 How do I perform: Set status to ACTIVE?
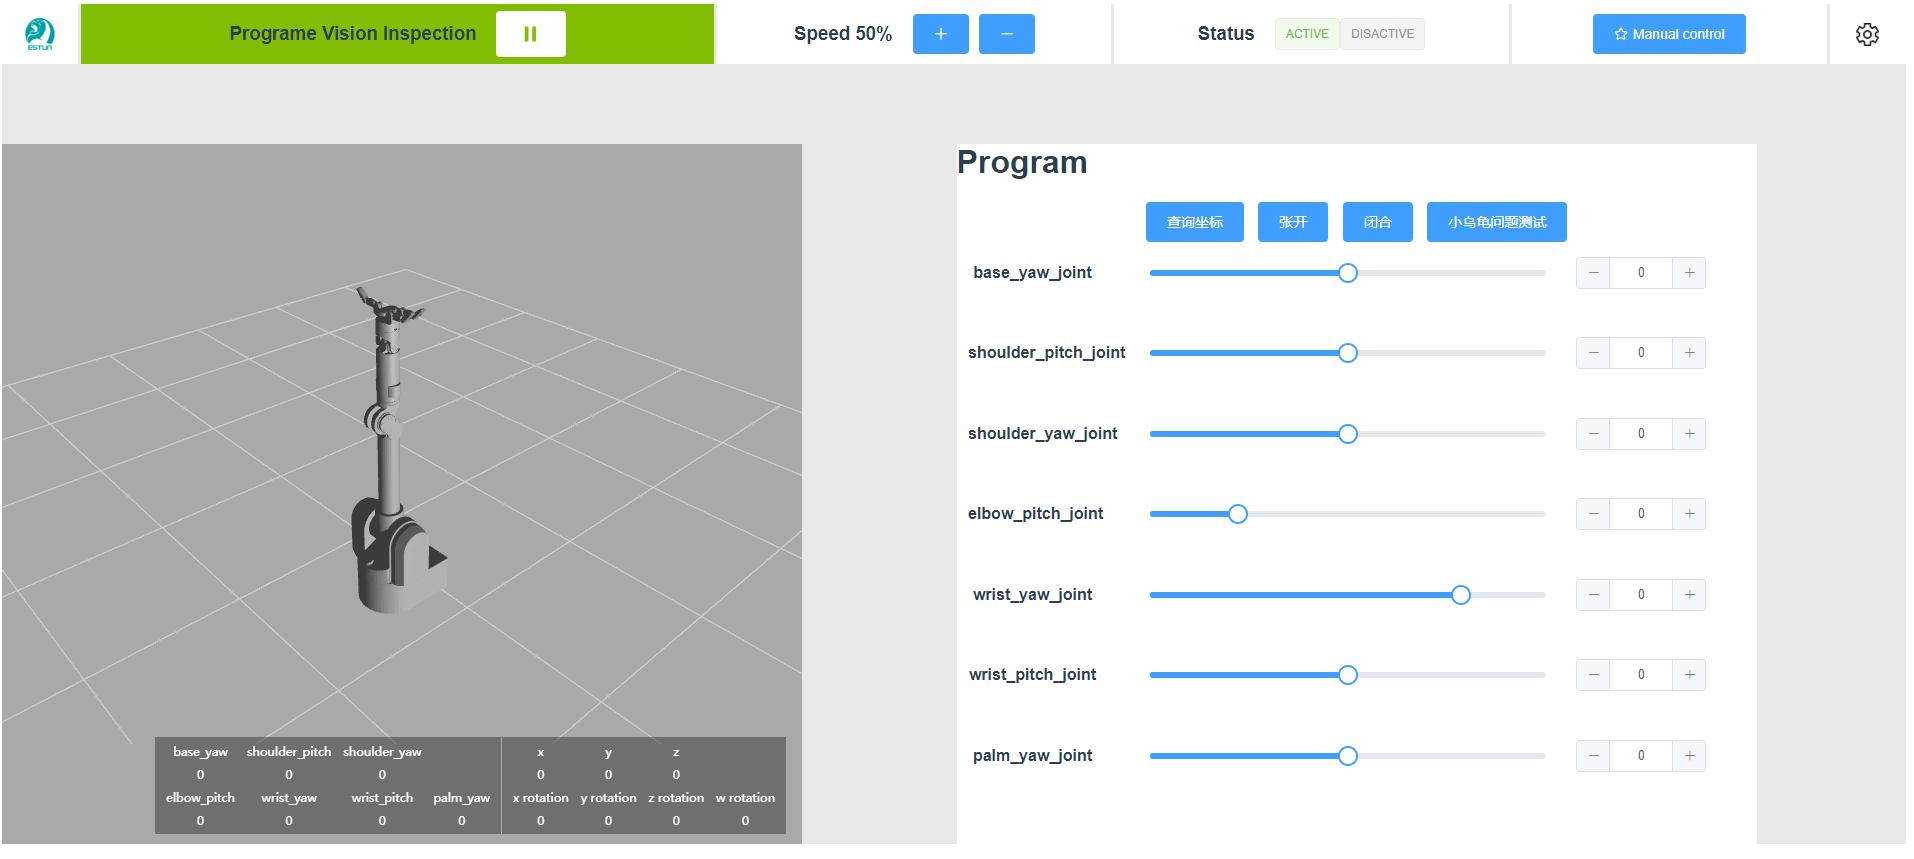tap(1306, 34)
